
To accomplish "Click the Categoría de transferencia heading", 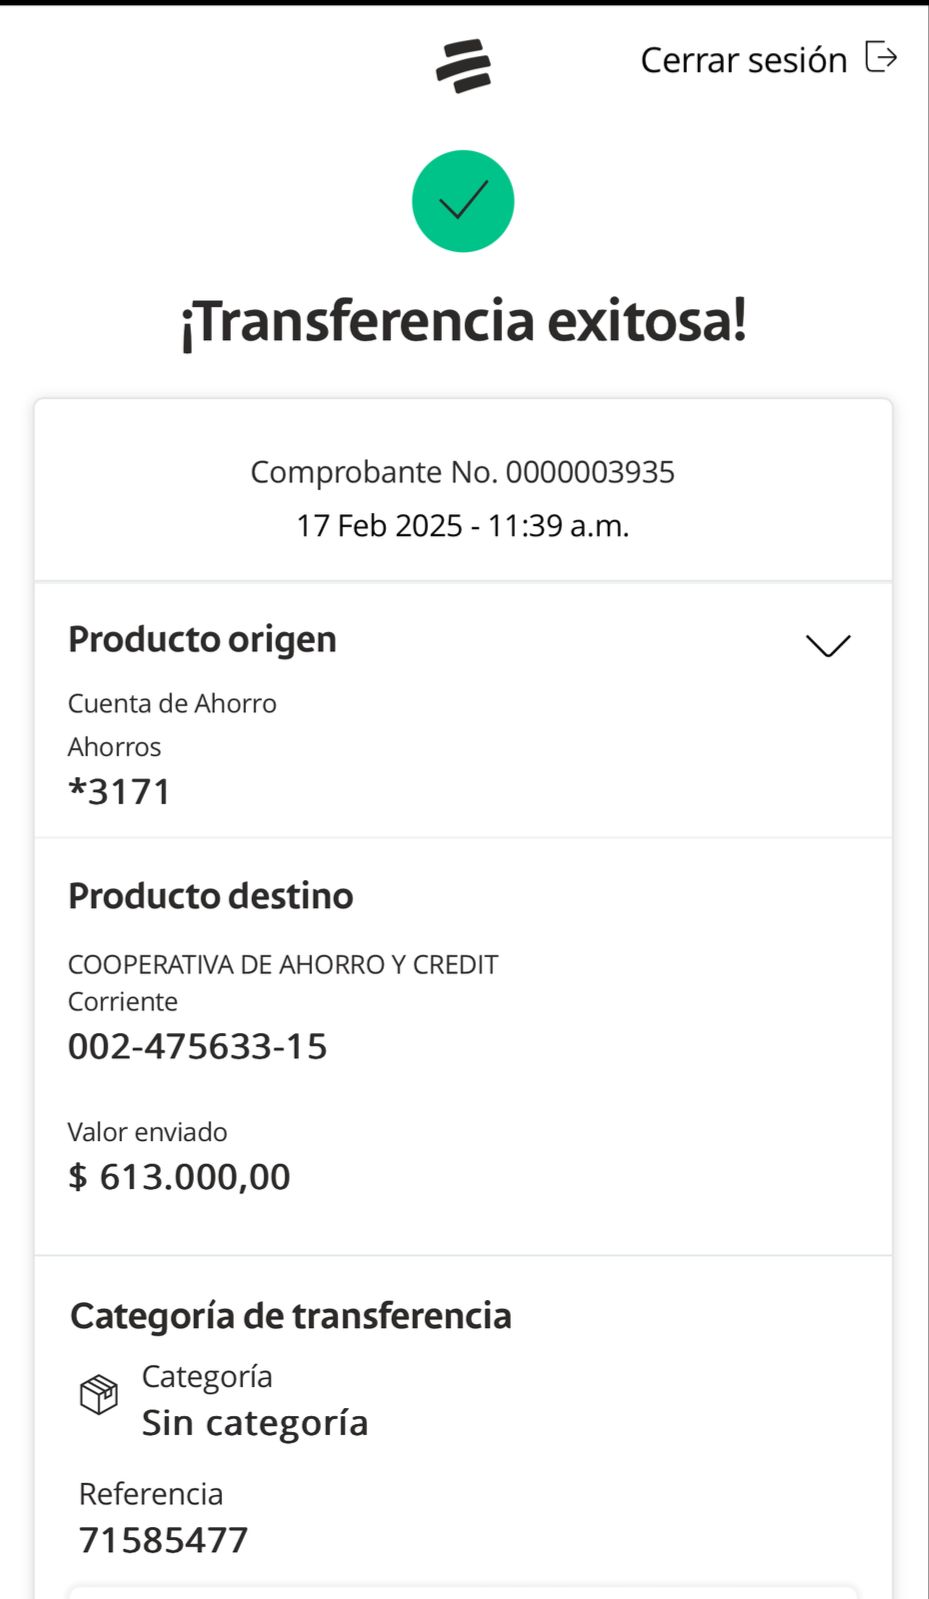I will [291, 1315].
